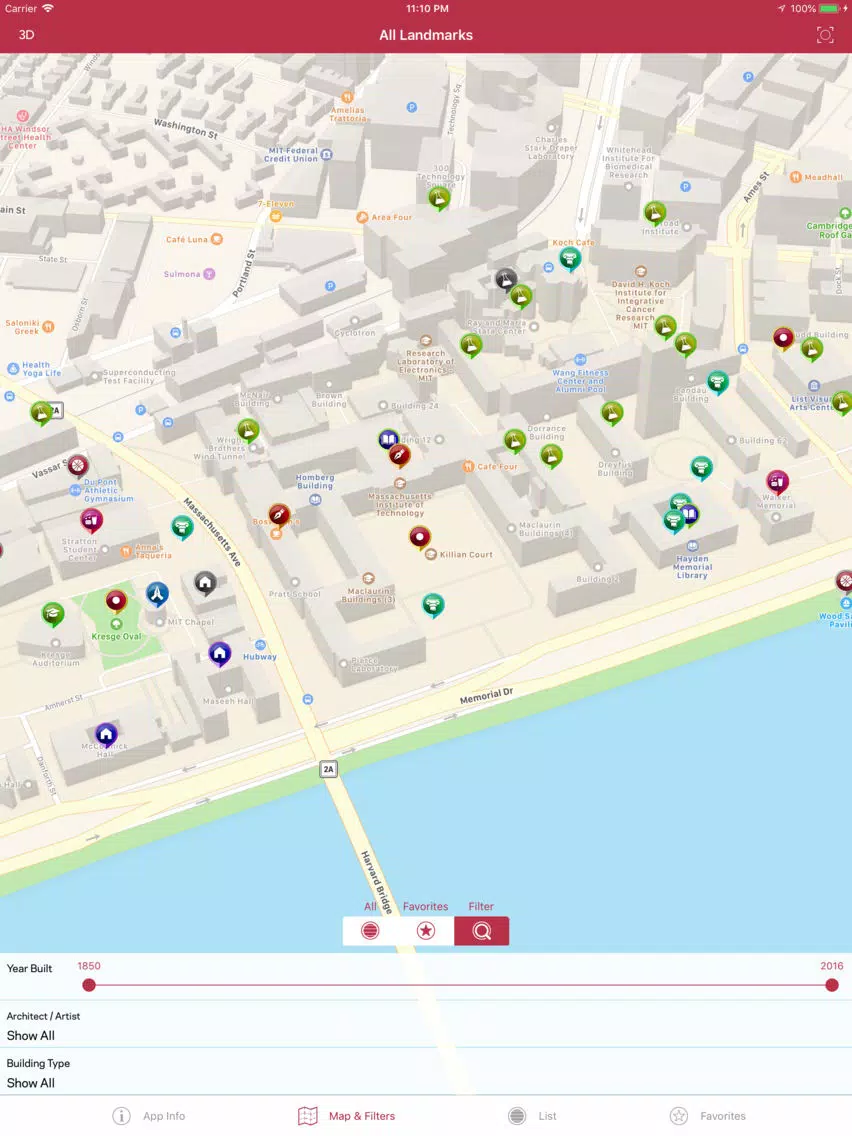Tap the green pin above Research Laboratory of Electronics
This screenshot has width=852, height=1136.
(472, 345)
